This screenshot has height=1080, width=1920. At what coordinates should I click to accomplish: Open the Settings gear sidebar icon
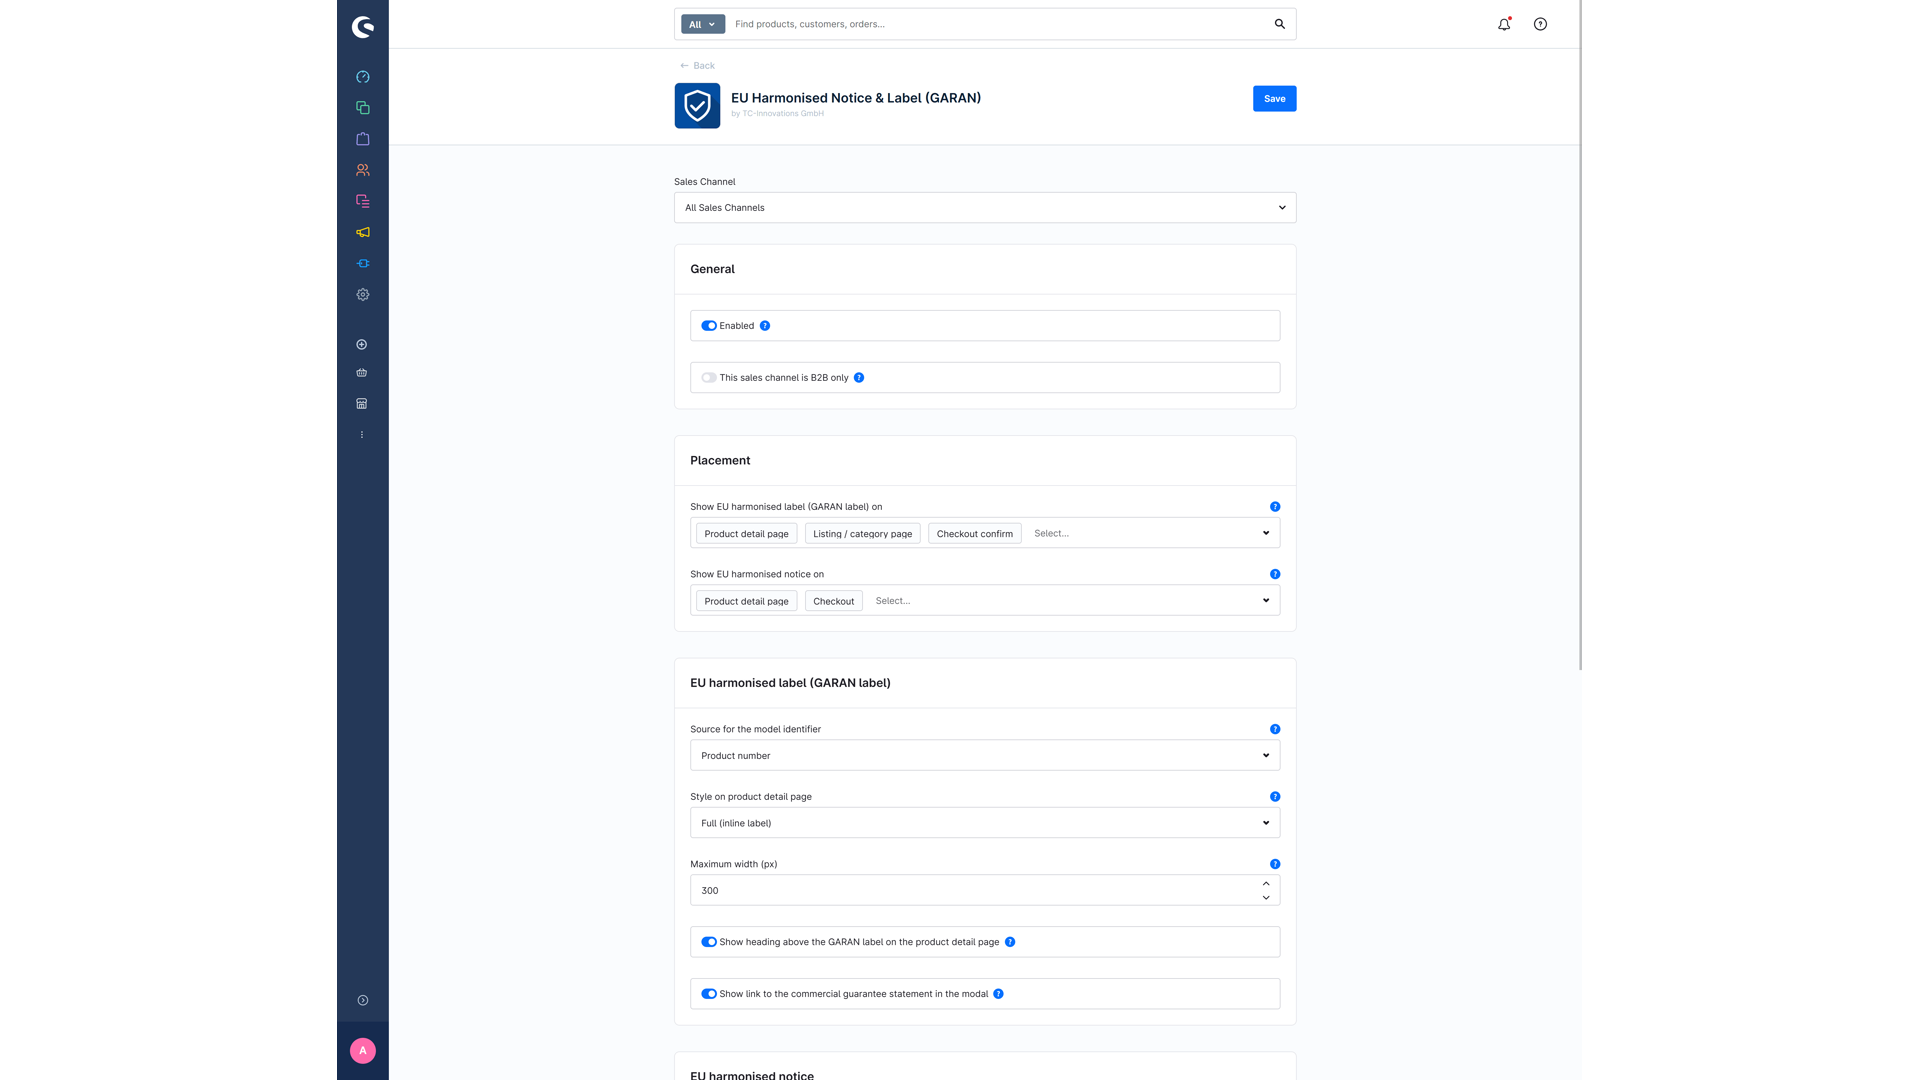point(363,295)
